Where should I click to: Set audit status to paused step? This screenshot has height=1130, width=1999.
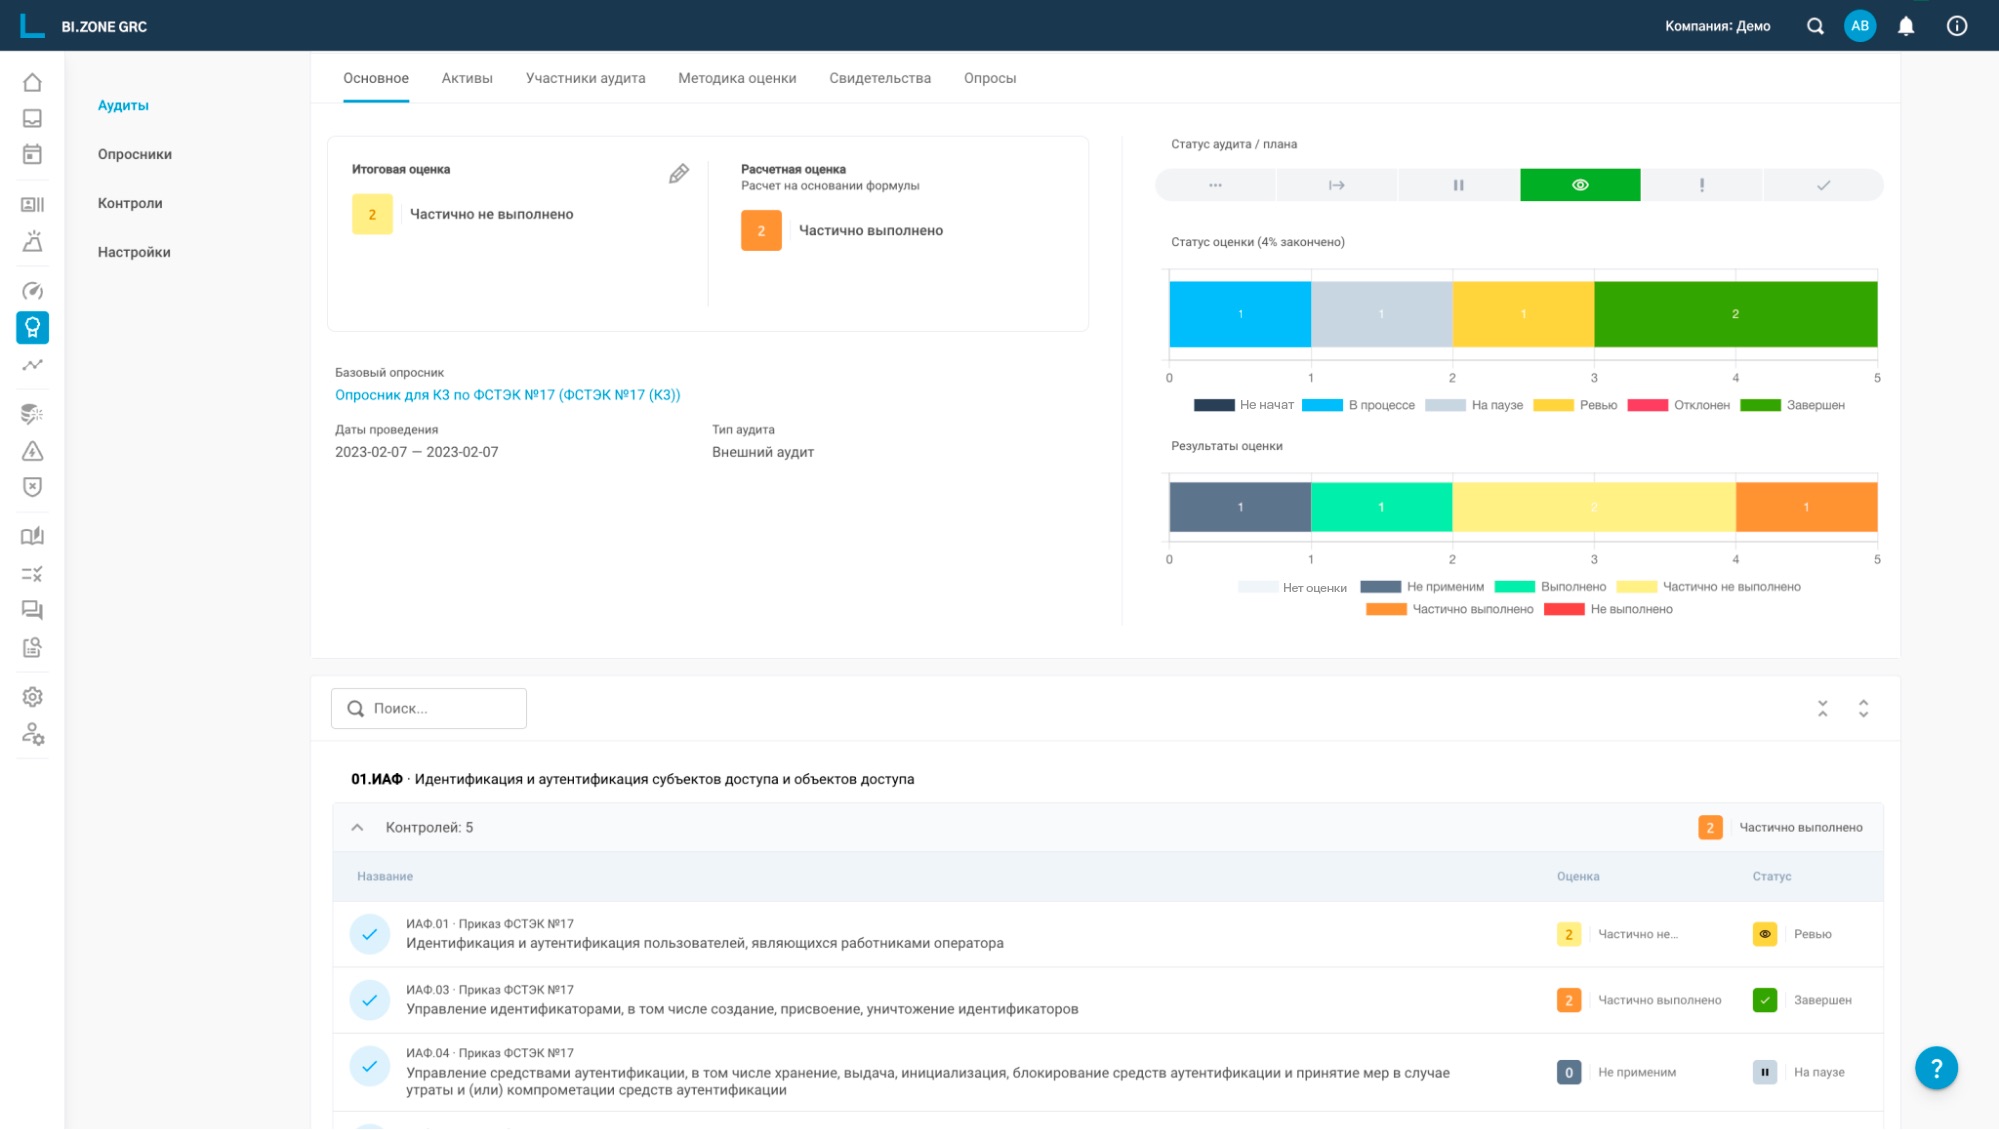coord(1458,185)
